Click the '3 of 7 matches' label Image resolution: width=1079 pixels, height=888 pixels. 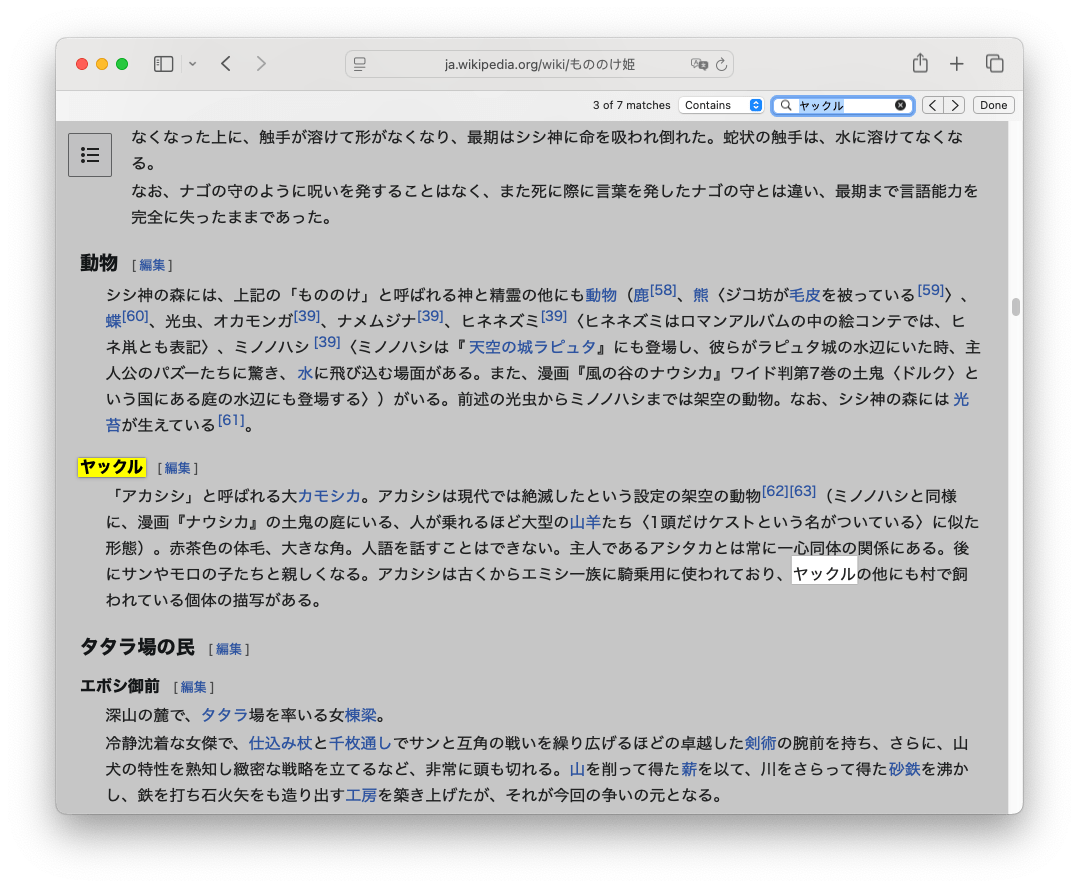point(631,105)
